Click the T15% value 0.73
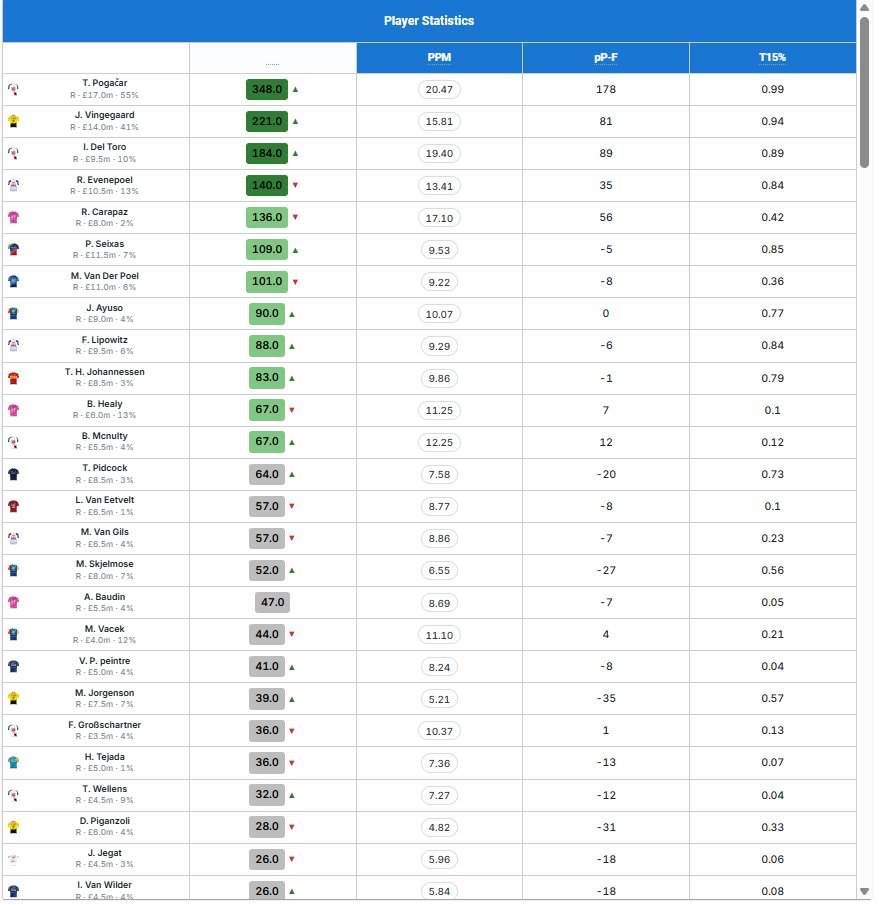This screenshot has height=905, width=879. (x=772, y=474)
